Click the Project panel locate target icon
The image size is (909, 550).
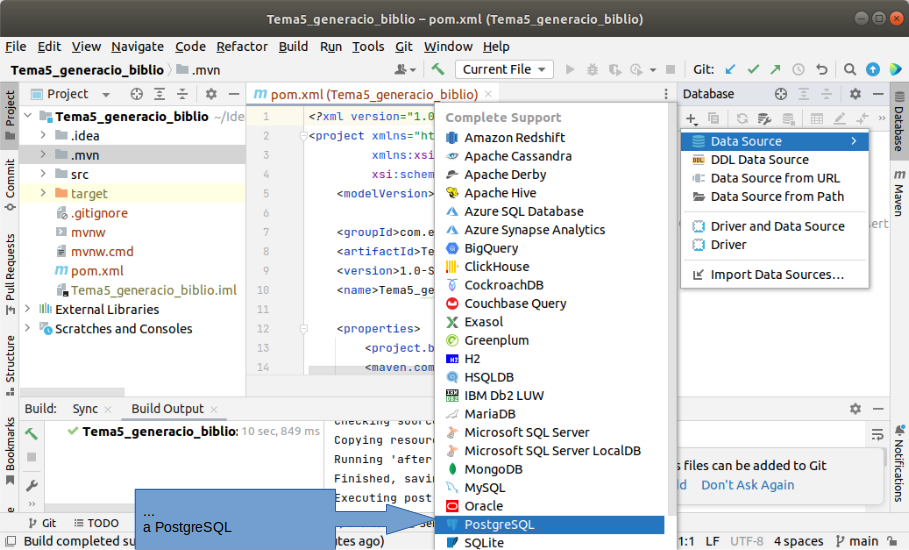[x=136, y=94]
